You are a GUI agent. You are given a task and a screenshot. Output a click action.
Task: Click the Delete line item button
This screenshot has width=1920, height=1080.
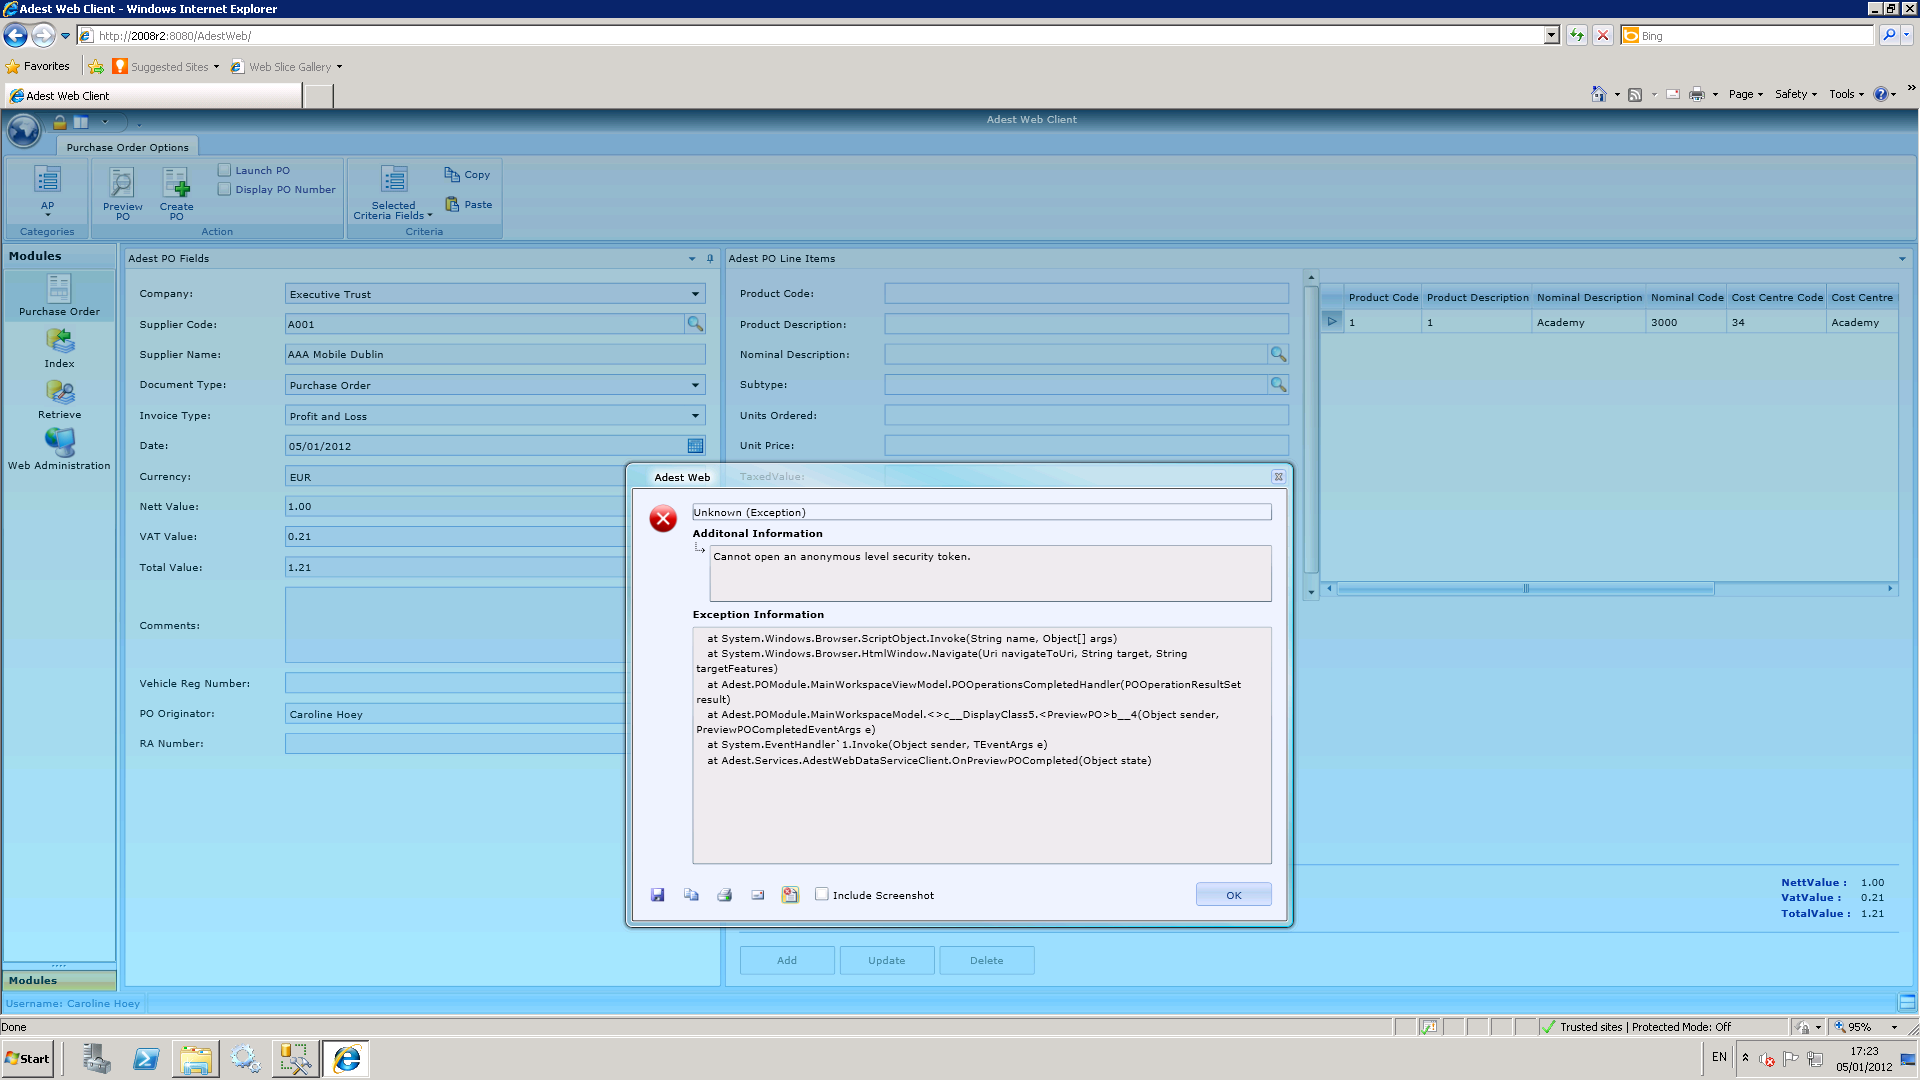point(987,960)
